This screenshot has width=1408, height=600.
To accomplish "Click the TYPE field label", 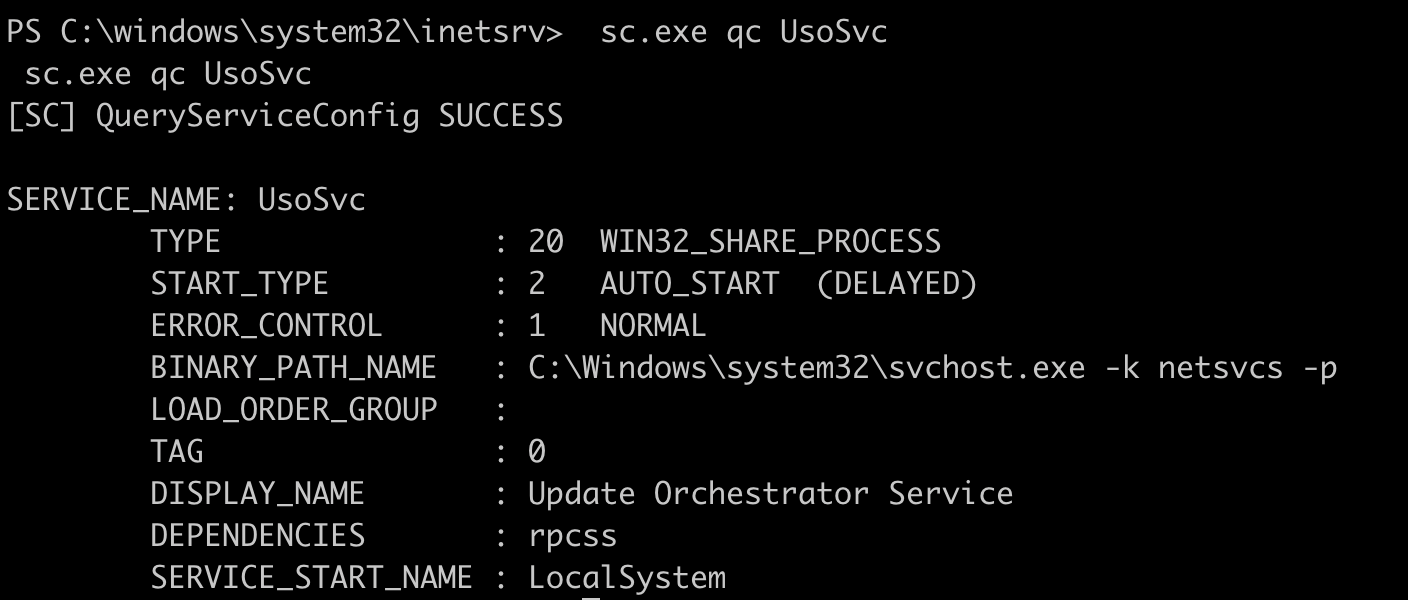I will click(185, 242).
